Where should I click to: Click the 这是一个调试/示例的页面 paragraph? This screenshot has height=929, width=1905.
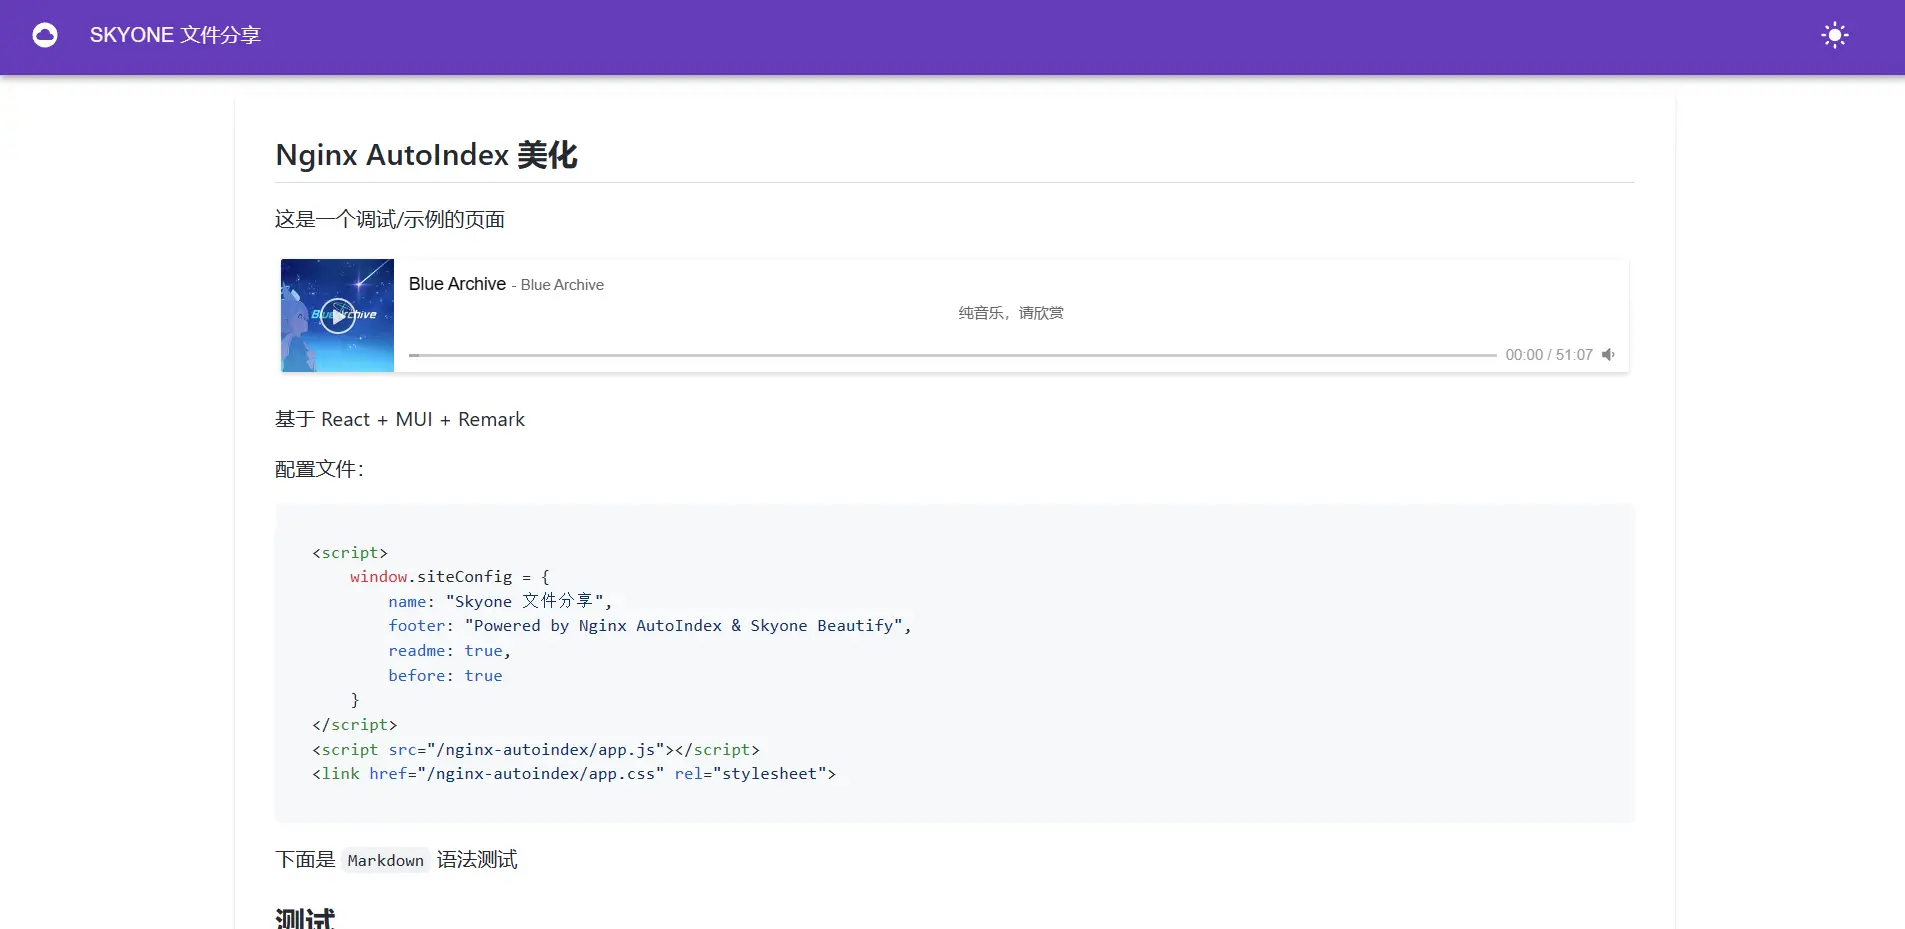tap(389, 220)
